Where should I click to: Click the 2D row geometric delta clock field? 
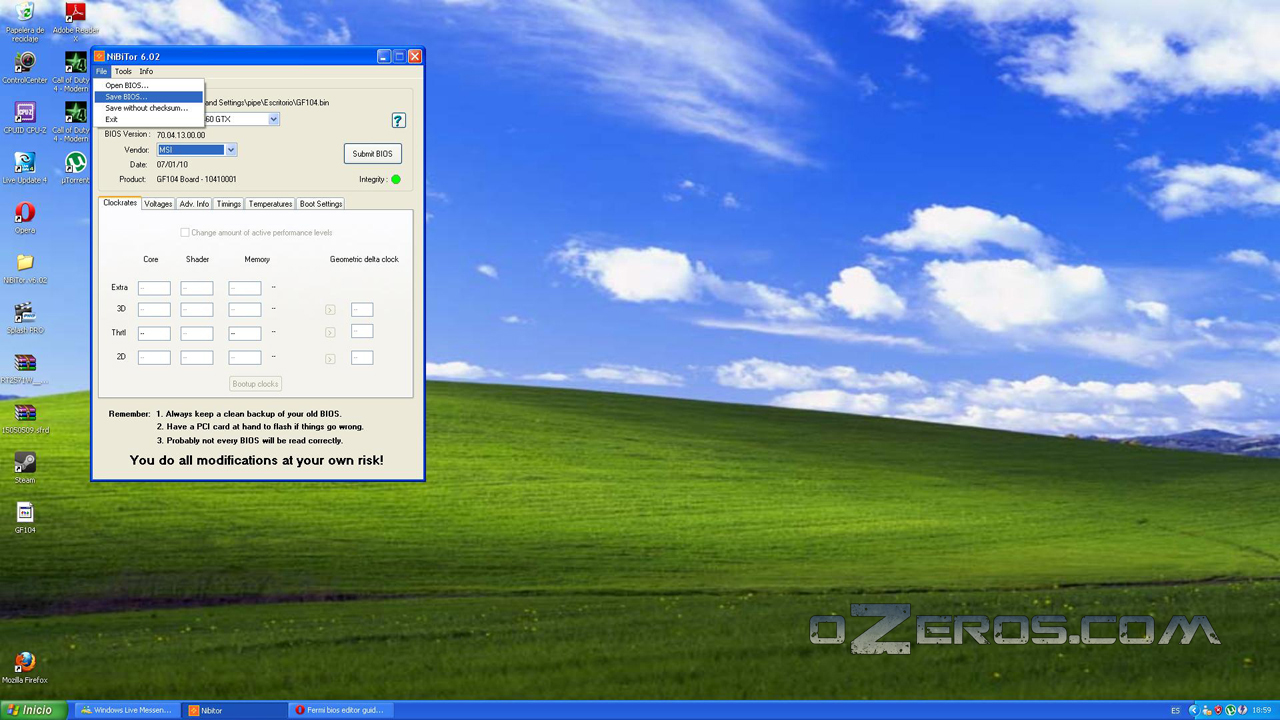[x=362, y=357]
